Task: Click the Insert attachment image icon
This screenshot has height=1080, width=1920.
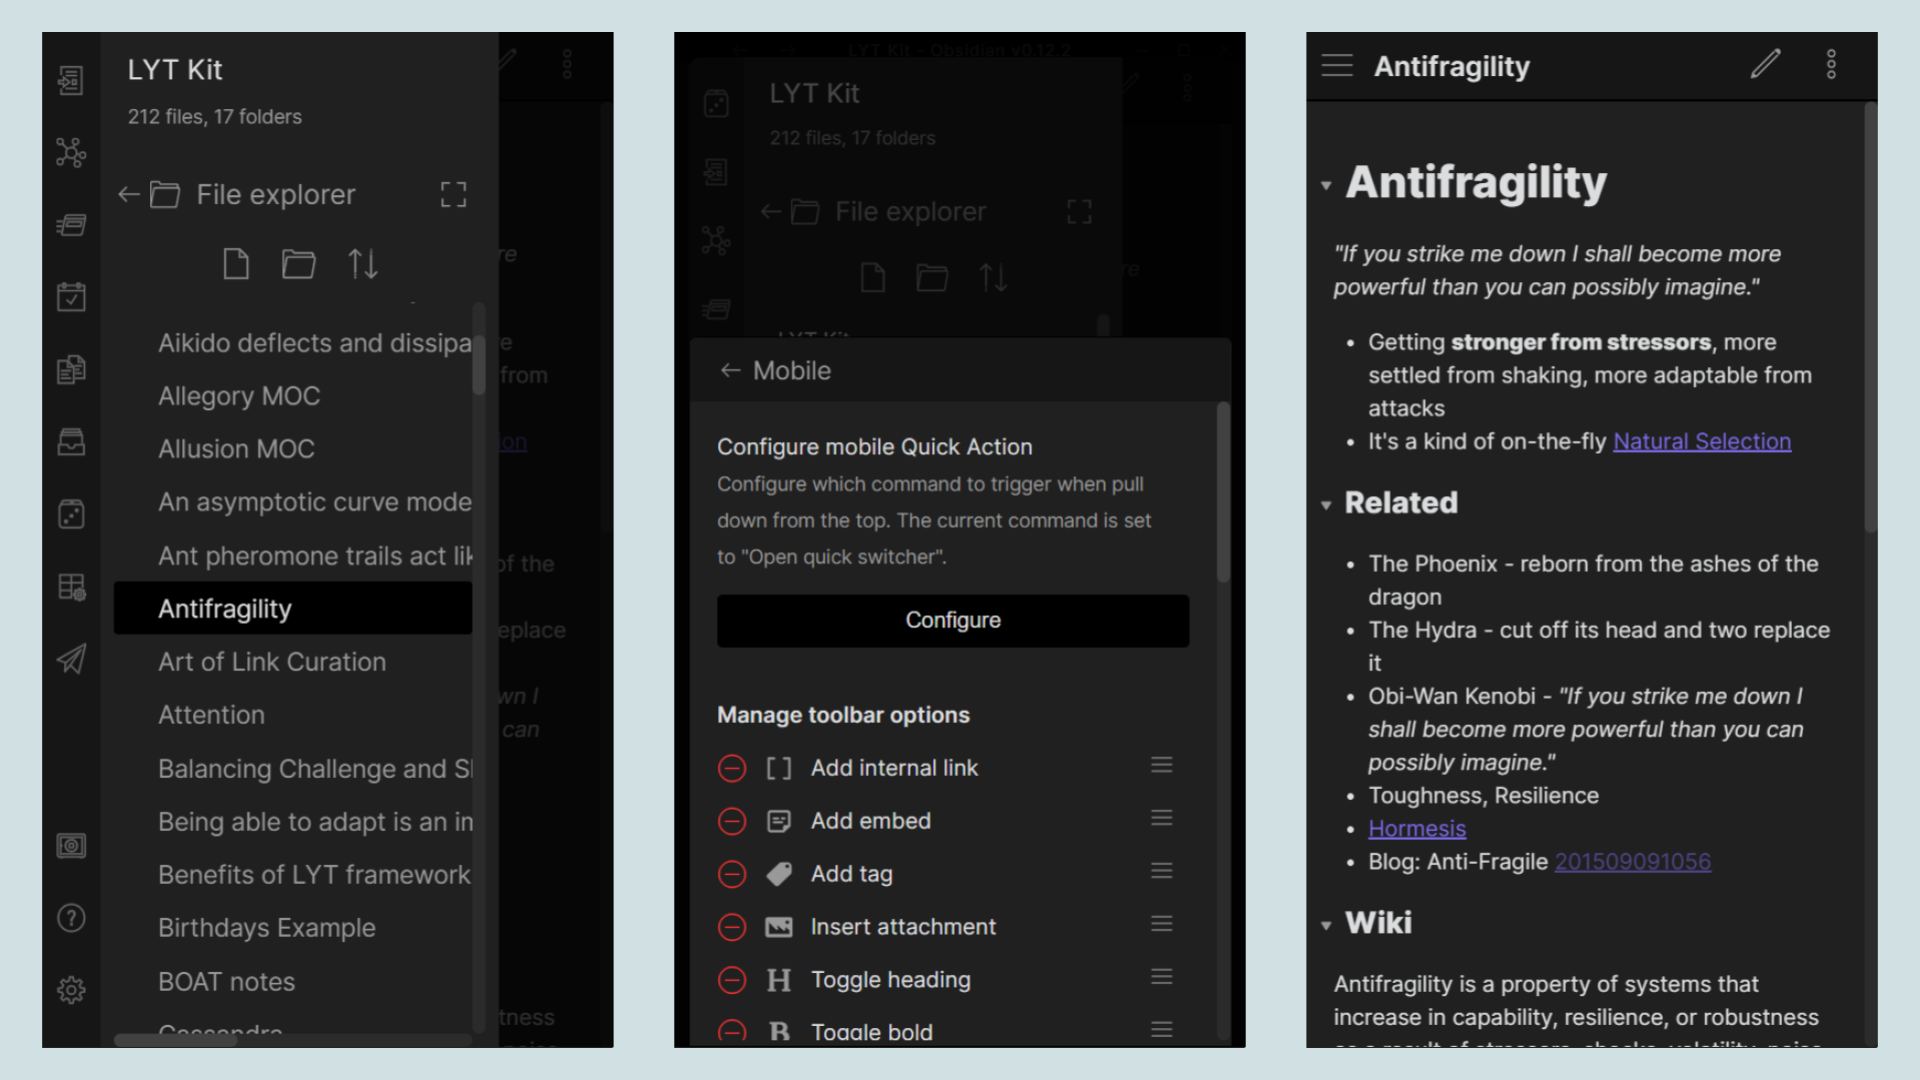Action: pyautogui.click(x=778, y=927)
